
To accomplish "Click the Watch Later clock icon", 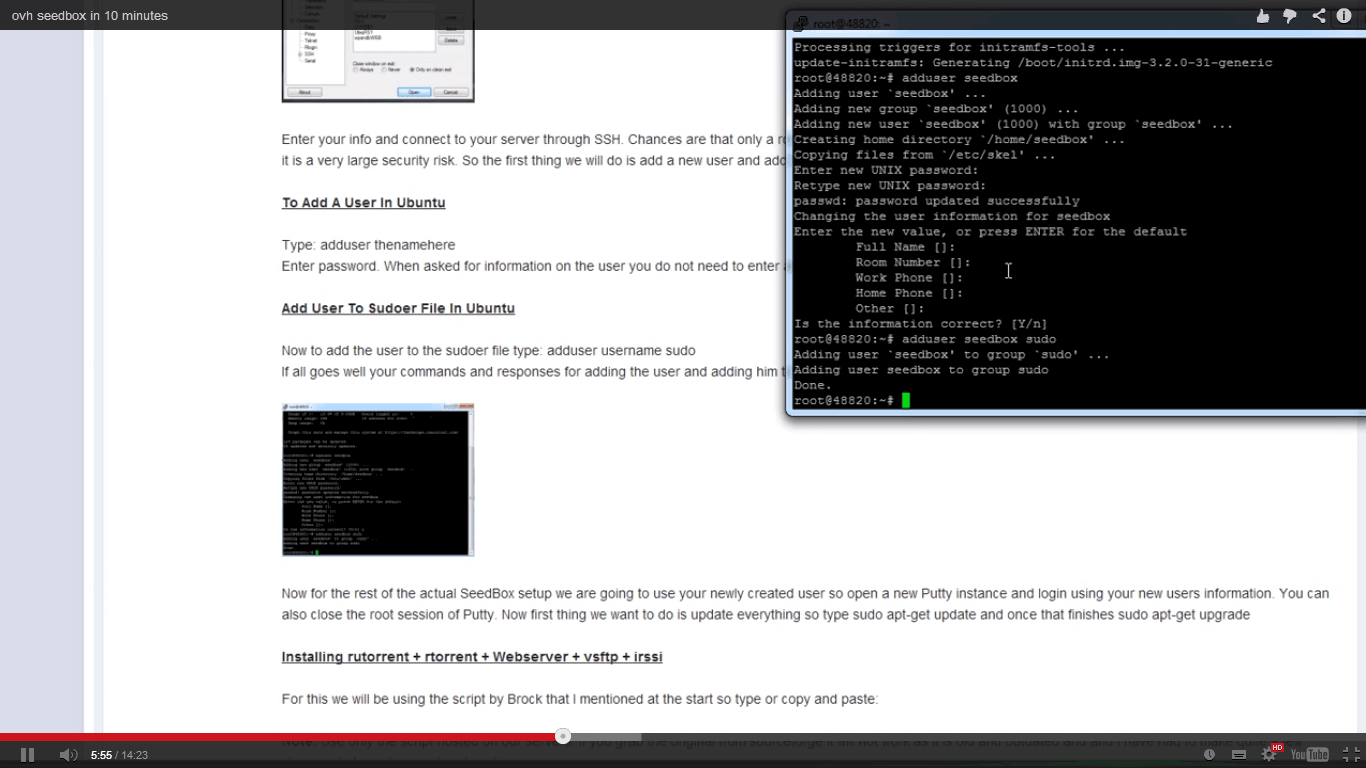I will (x=1210, y=755).
